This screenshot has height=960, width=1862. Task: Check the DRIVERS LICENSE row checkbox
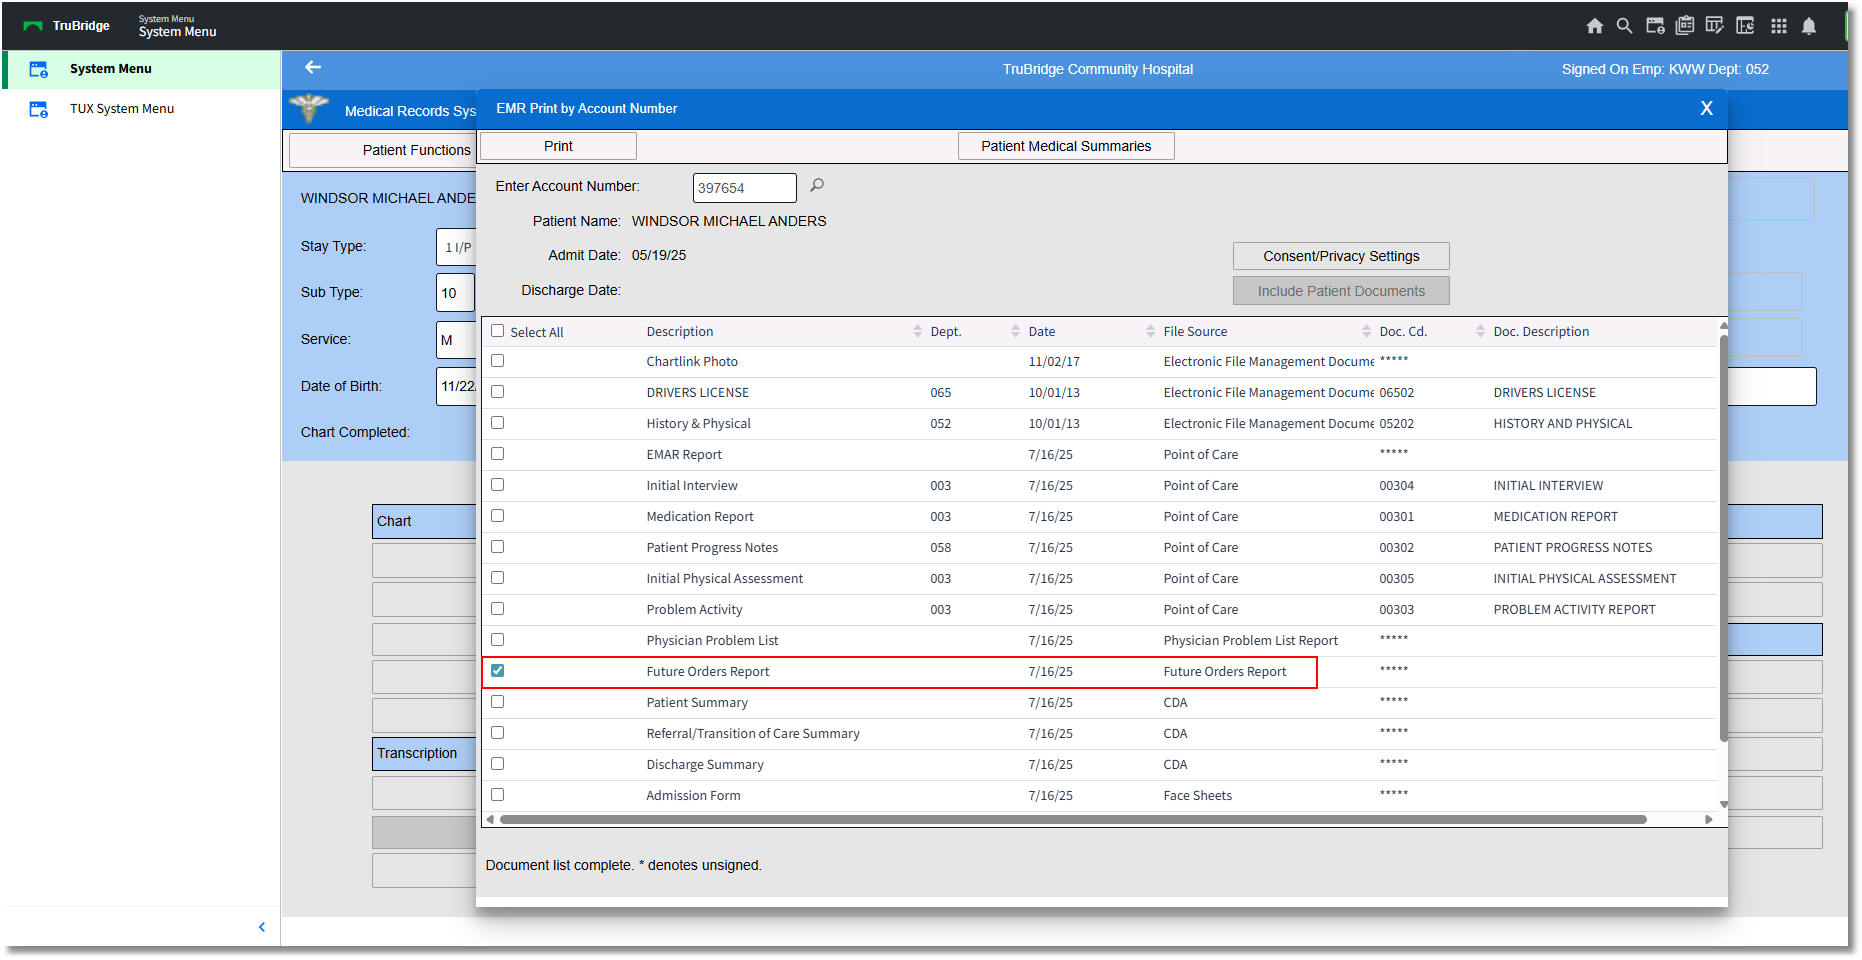pos(498,392)
